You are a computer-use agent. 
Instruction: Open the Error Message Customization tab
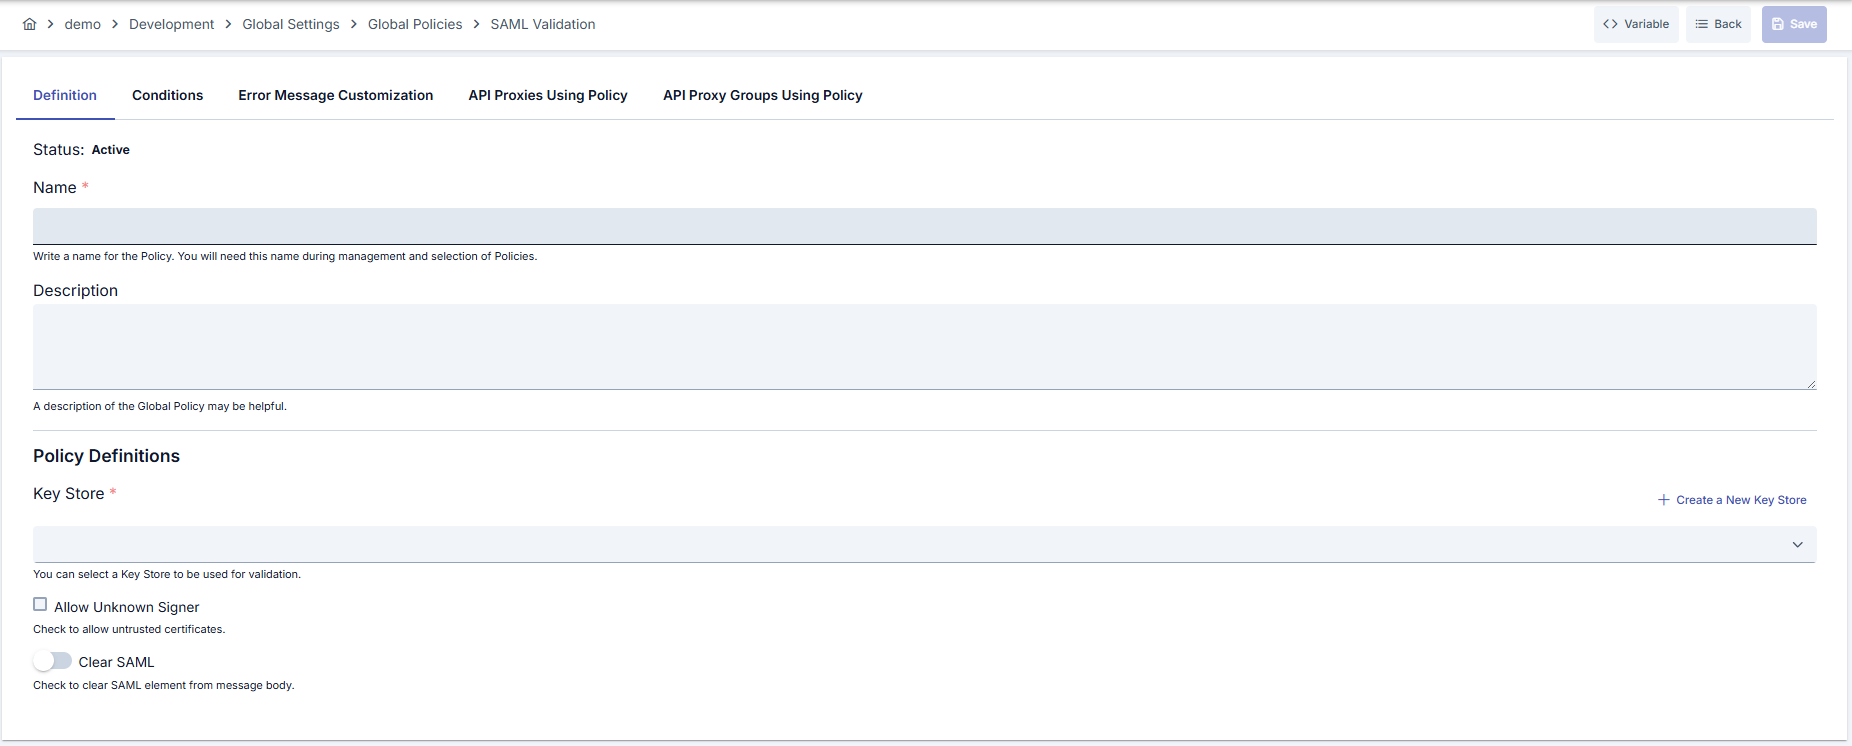coord(335,95)
